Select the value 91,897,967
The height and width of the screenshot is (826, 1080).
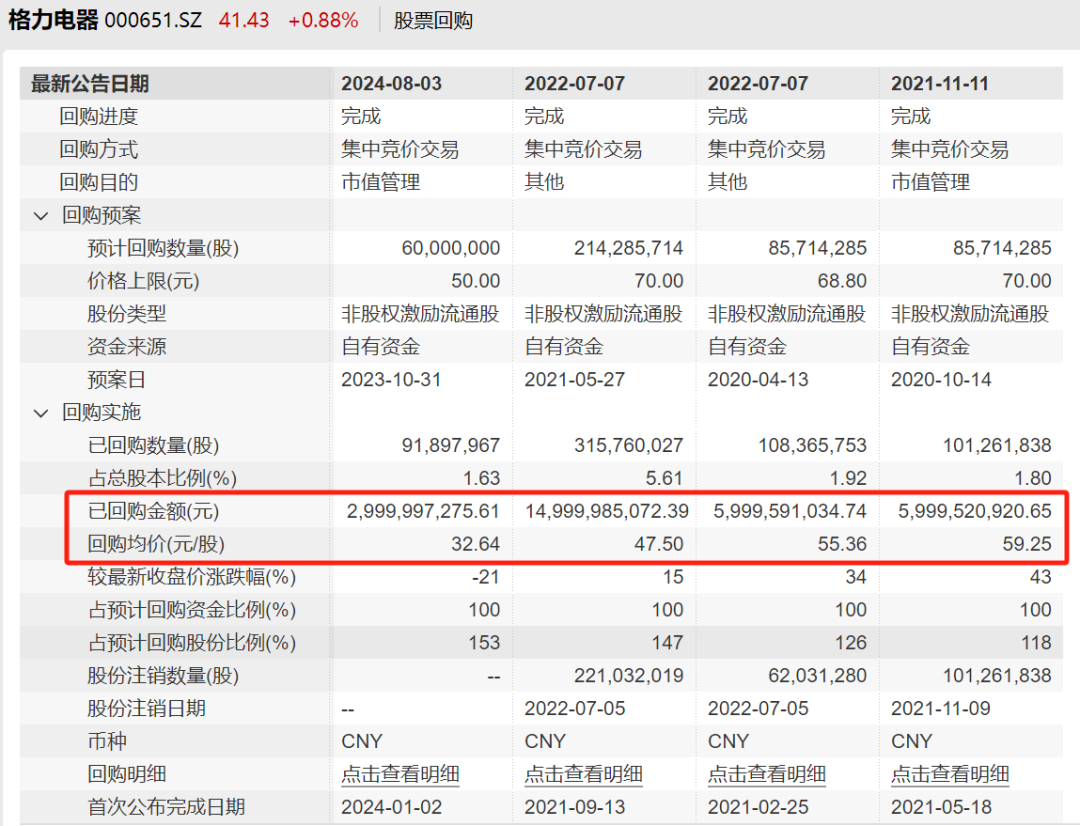click(450, 446)
